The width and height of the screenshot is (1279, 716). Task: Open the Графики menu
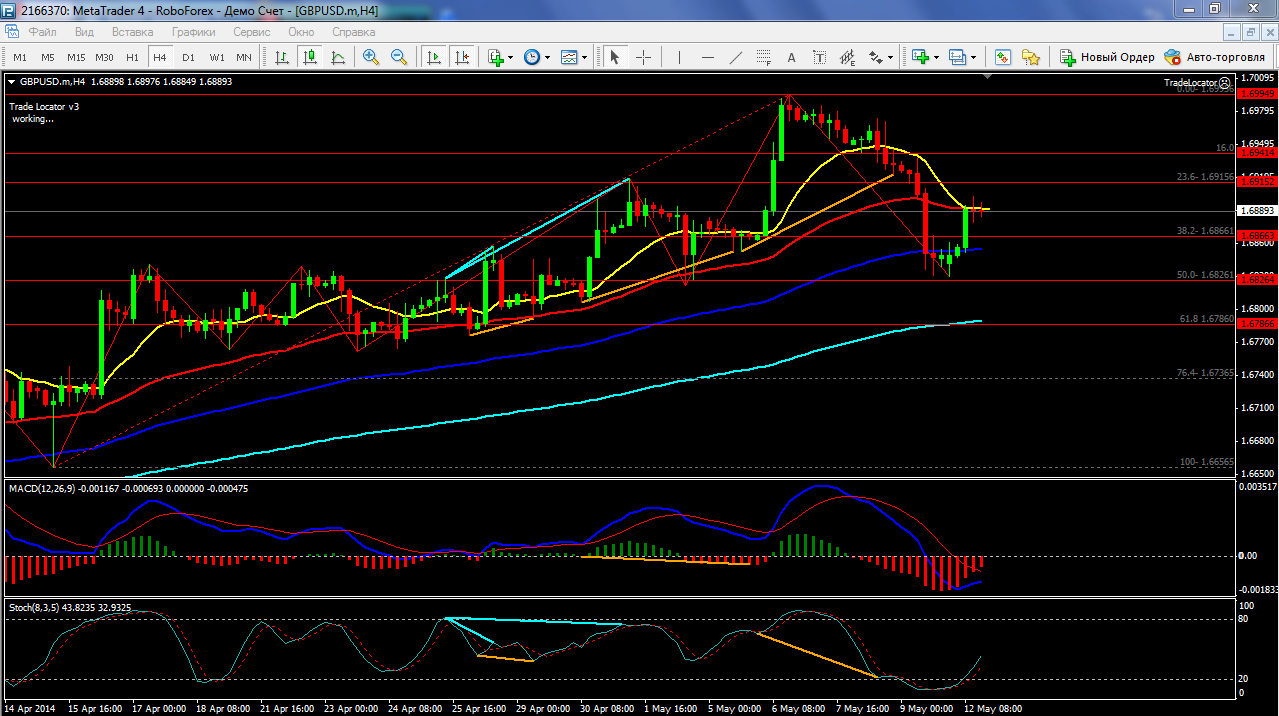193,32
